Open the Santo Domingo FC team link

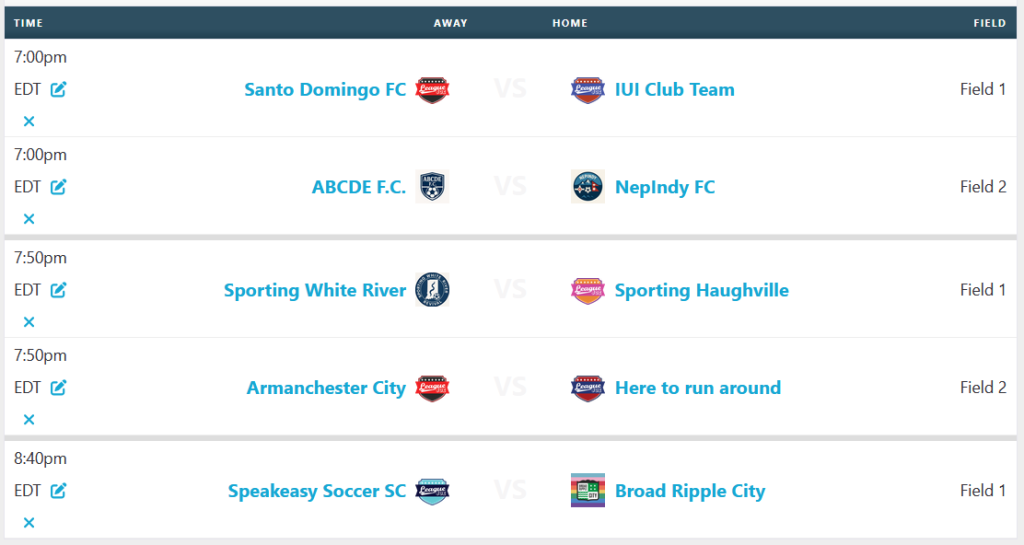click(x=325, y=89)
